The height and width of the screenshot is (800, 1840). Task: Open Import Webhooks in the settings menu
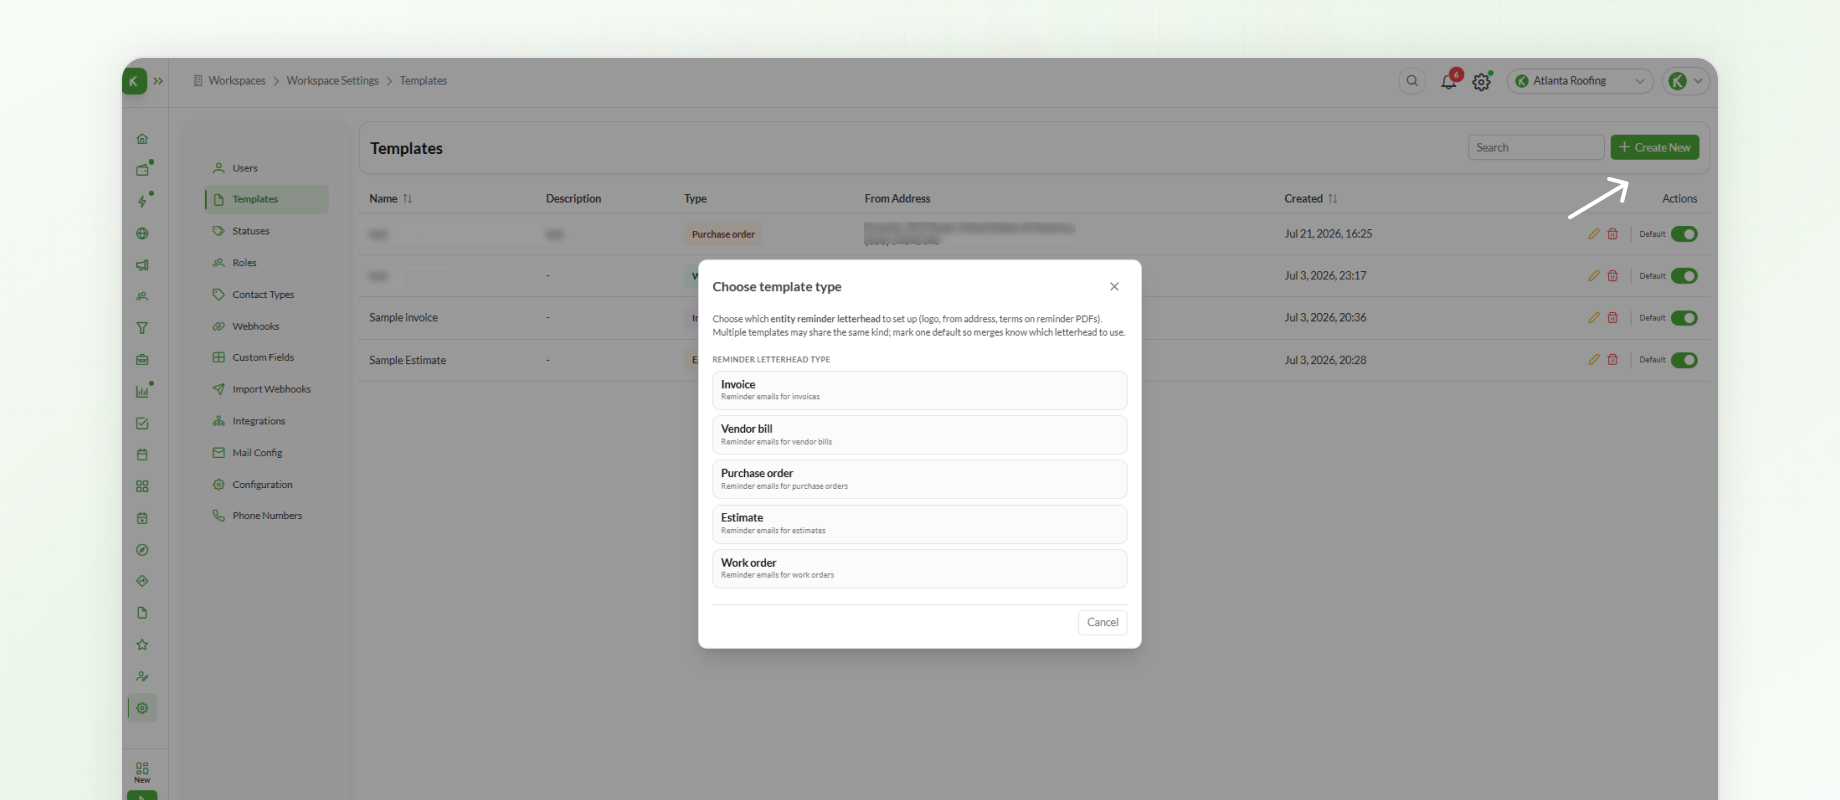pos(266,389)
